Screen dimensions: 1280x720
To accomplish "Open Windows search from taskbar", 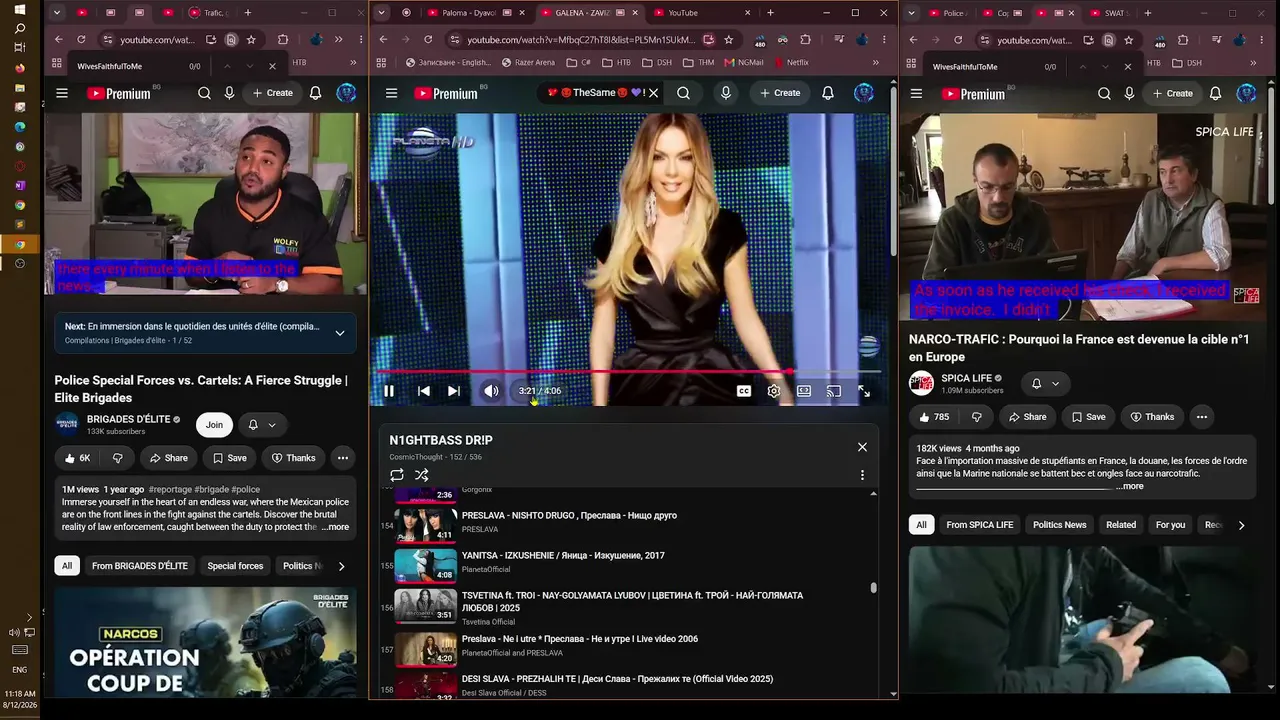I will point(19,28).
